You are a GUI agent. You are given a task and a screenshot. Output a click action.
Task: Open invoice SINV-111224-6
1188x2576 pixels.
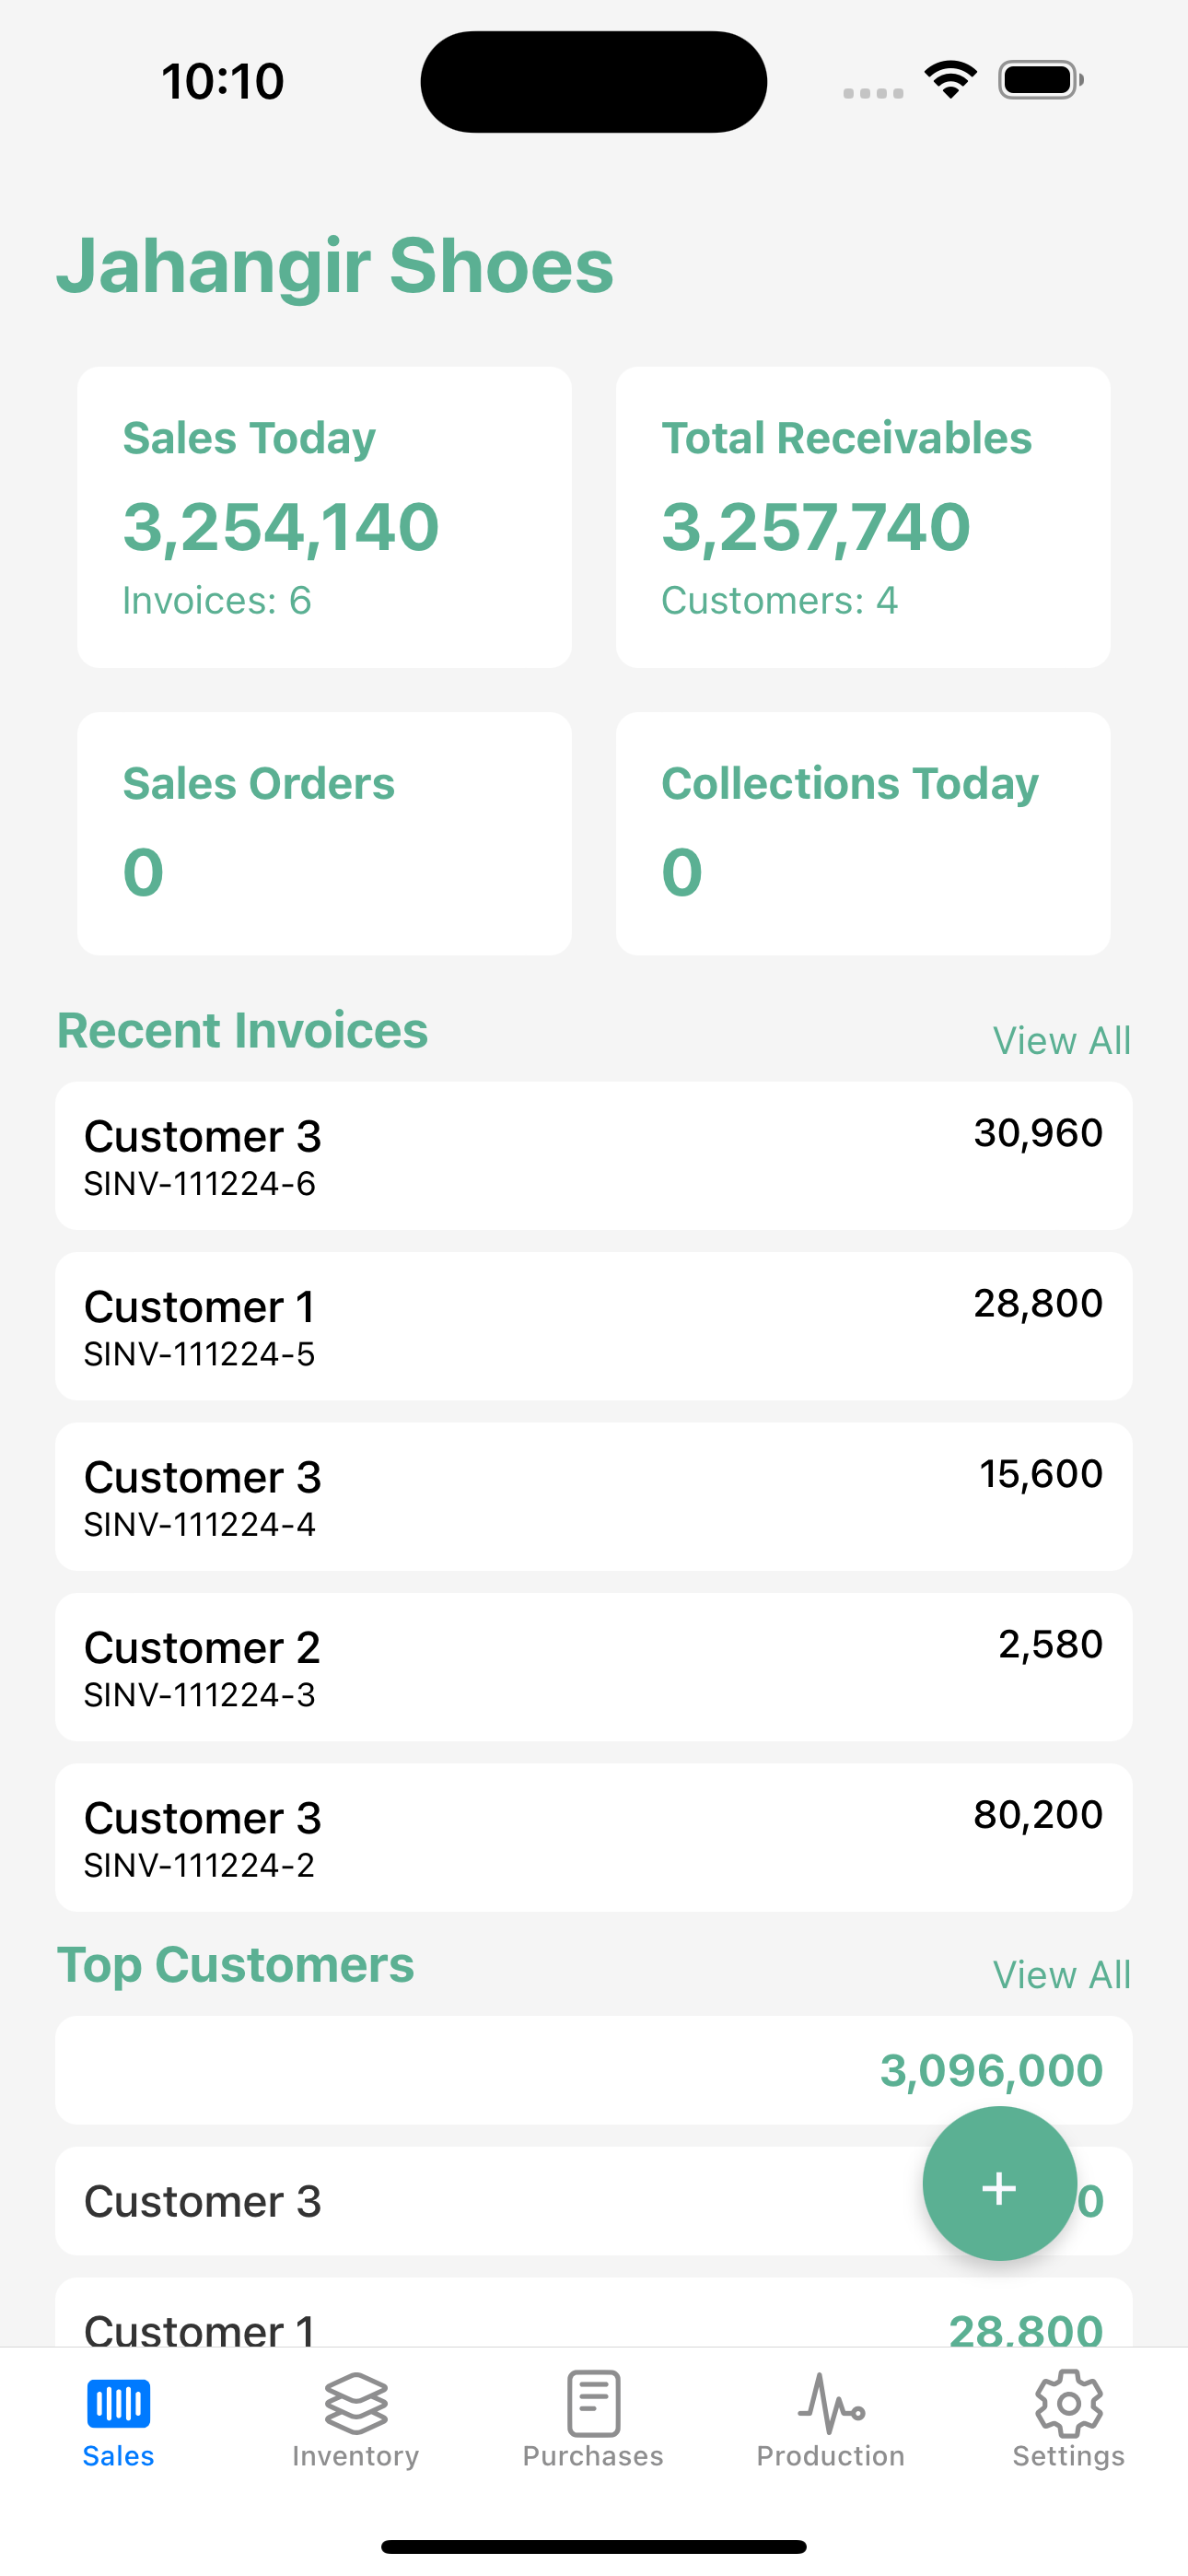594,1156
